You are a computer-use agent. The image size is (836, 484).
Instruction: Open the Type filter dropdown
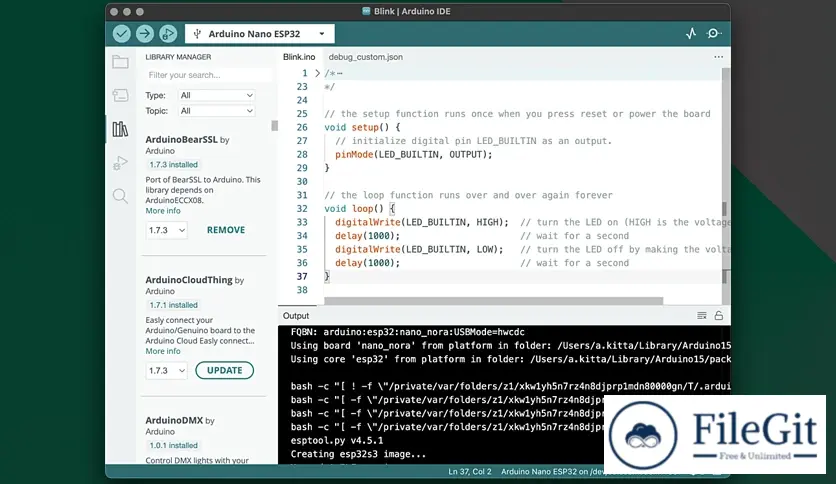pyautogui.click(x=216, y=95)
